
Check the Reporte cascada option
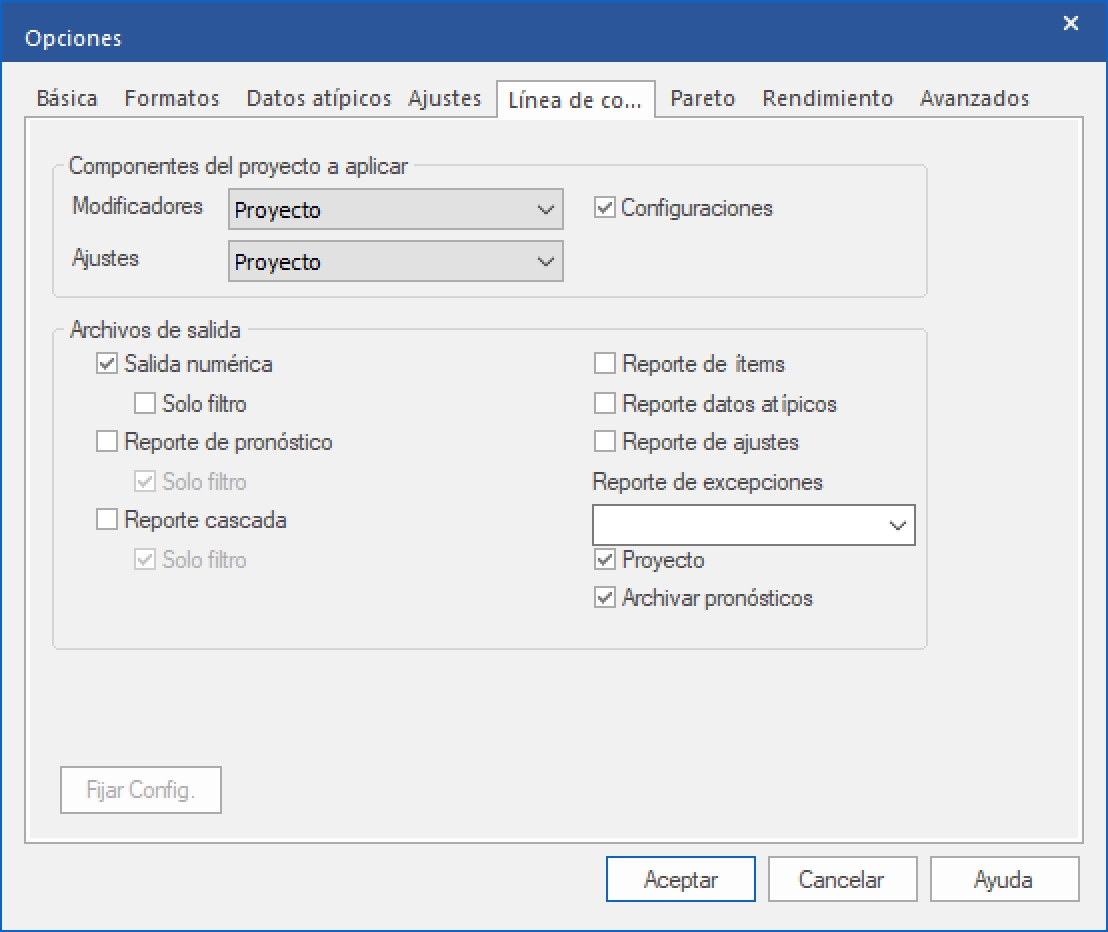(106, 520)
